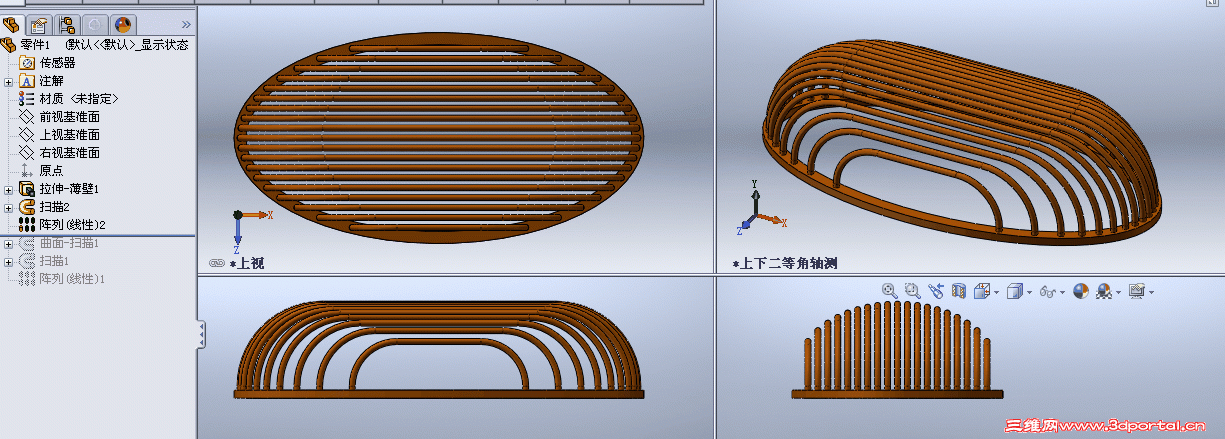The width and height of the screenshot is (1225, 439).
Task: Expand the 注解 annotations node
Action: coord(8,81)
